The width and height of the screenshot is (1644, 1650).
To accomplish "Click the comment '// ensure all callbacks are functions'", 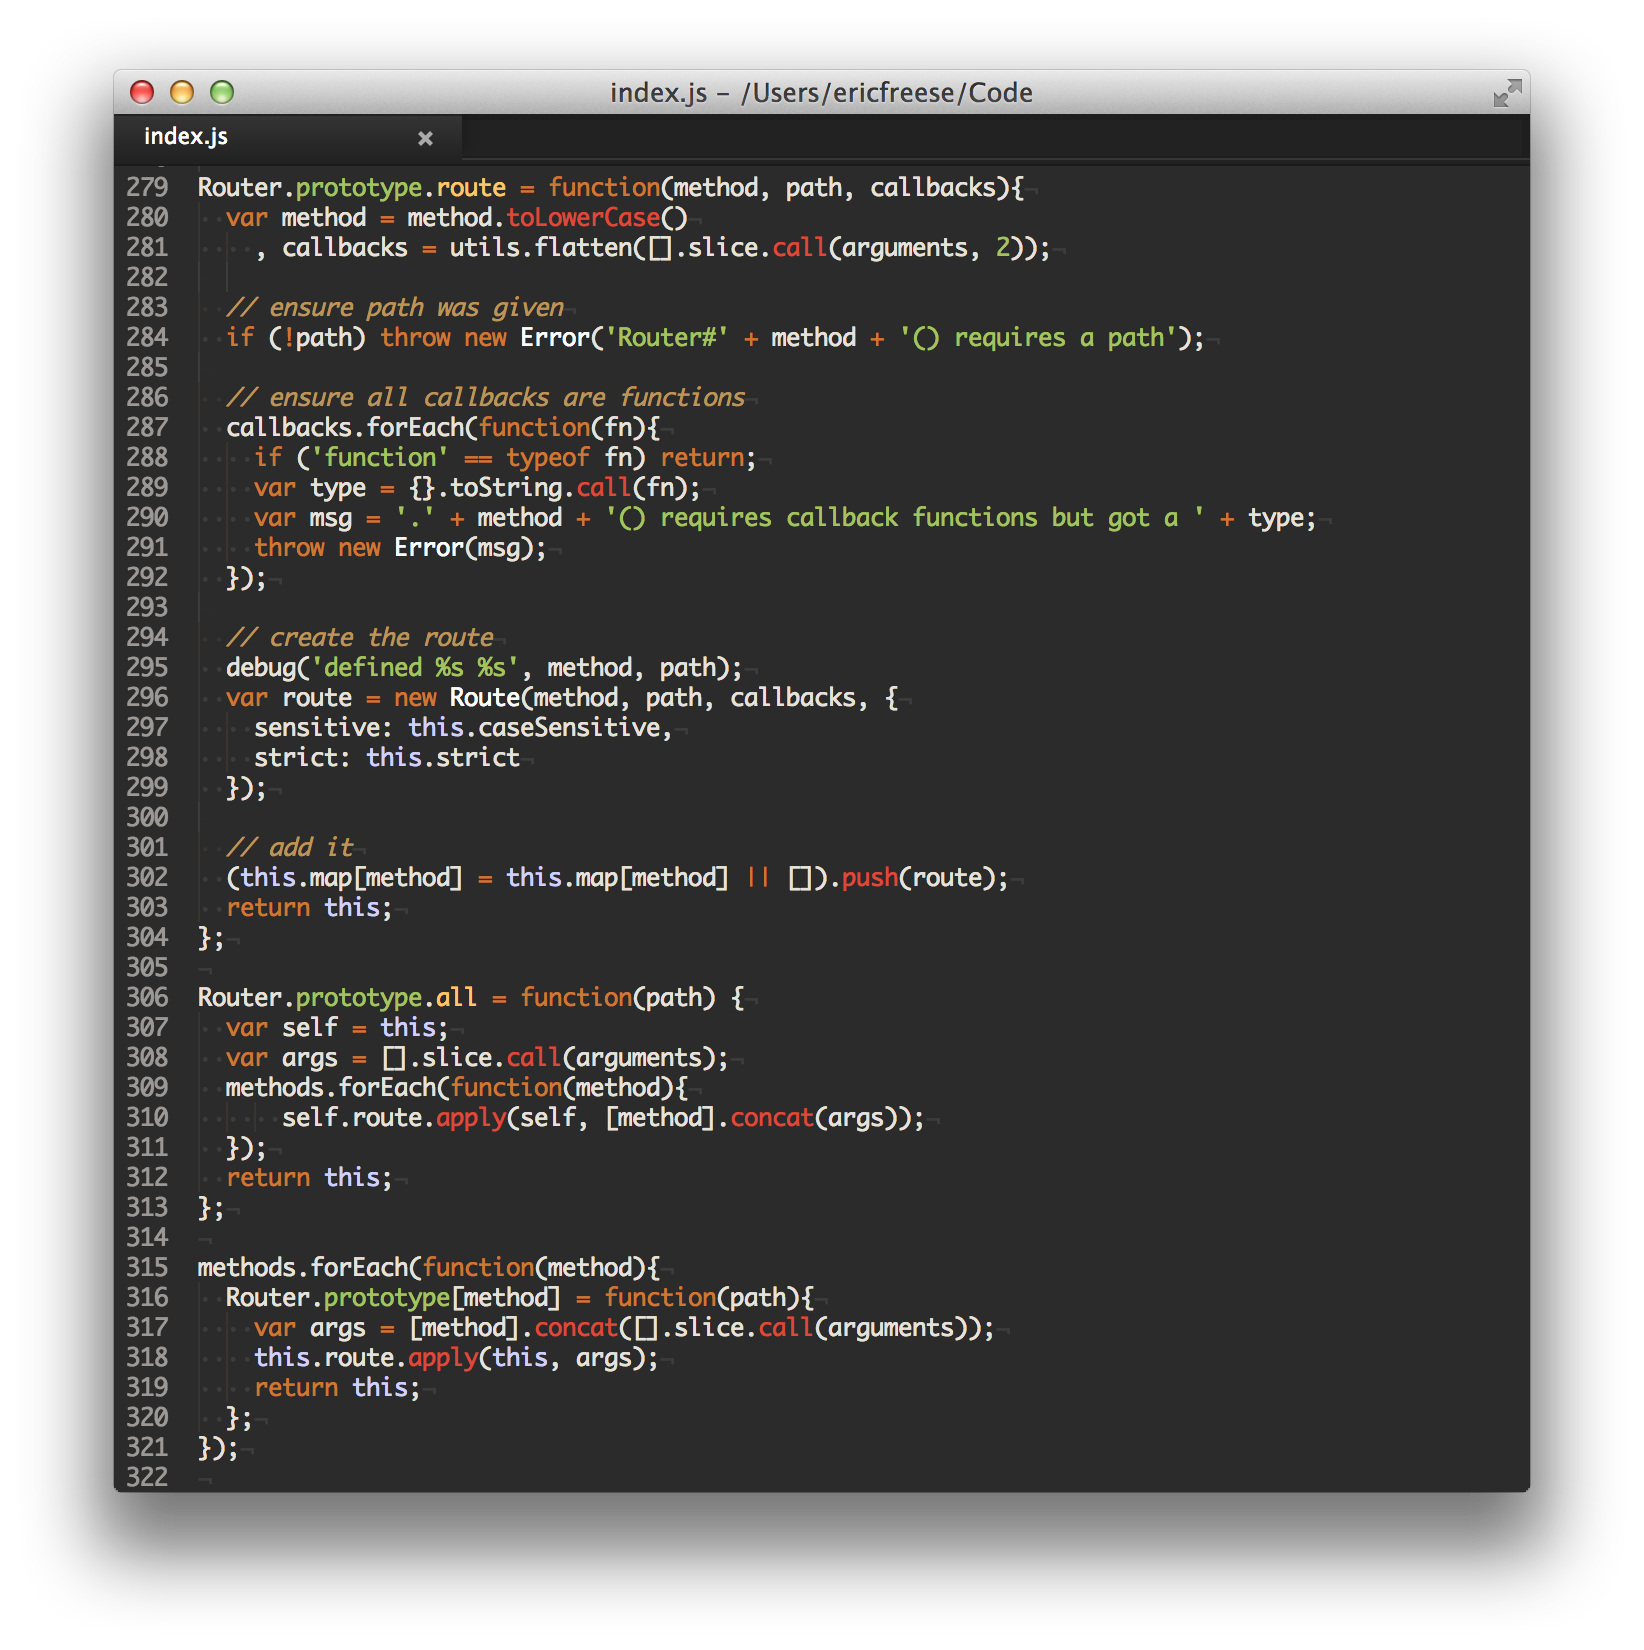I will [x=486, y=397].
